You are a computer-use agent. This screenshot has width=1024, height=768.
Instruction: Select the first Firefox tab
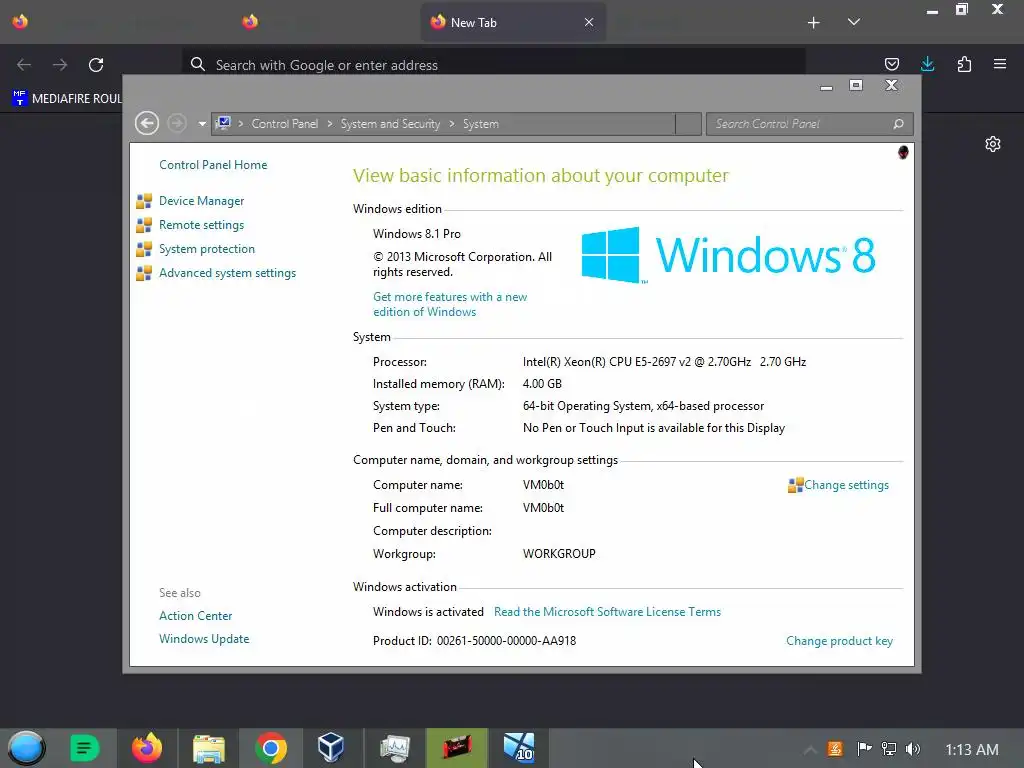20,22
